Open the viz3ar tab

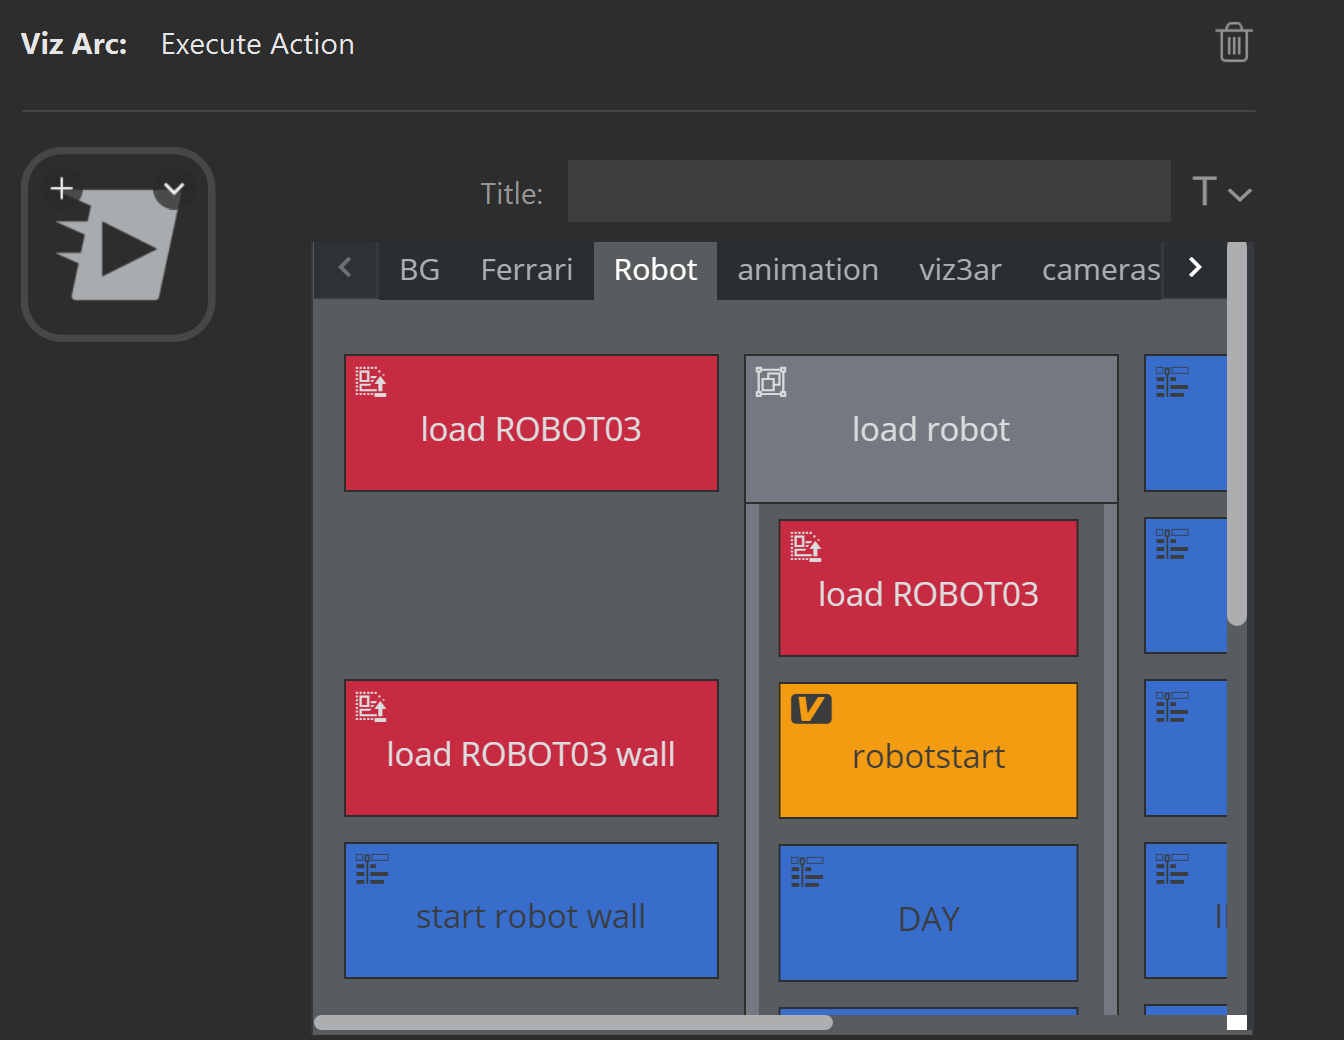coord(960,270)
